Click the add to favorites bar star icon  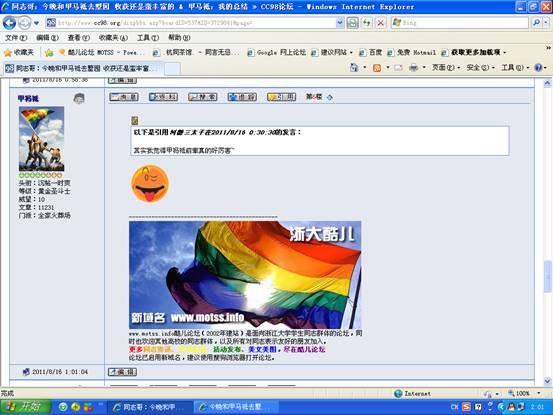[x=49, y=53]
